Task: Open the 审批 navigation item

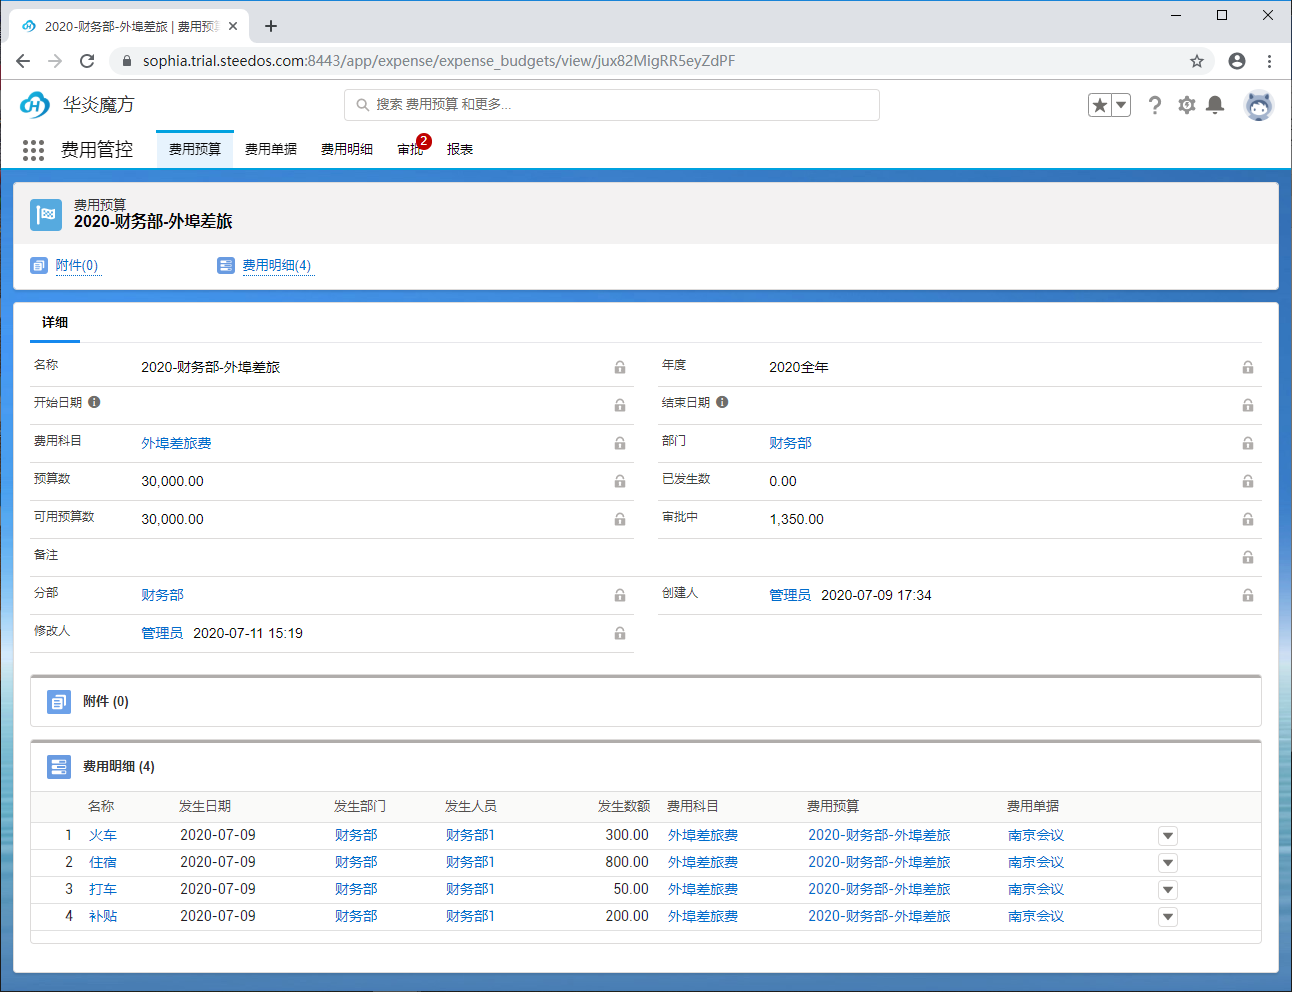Action: (x=409, y=150)
